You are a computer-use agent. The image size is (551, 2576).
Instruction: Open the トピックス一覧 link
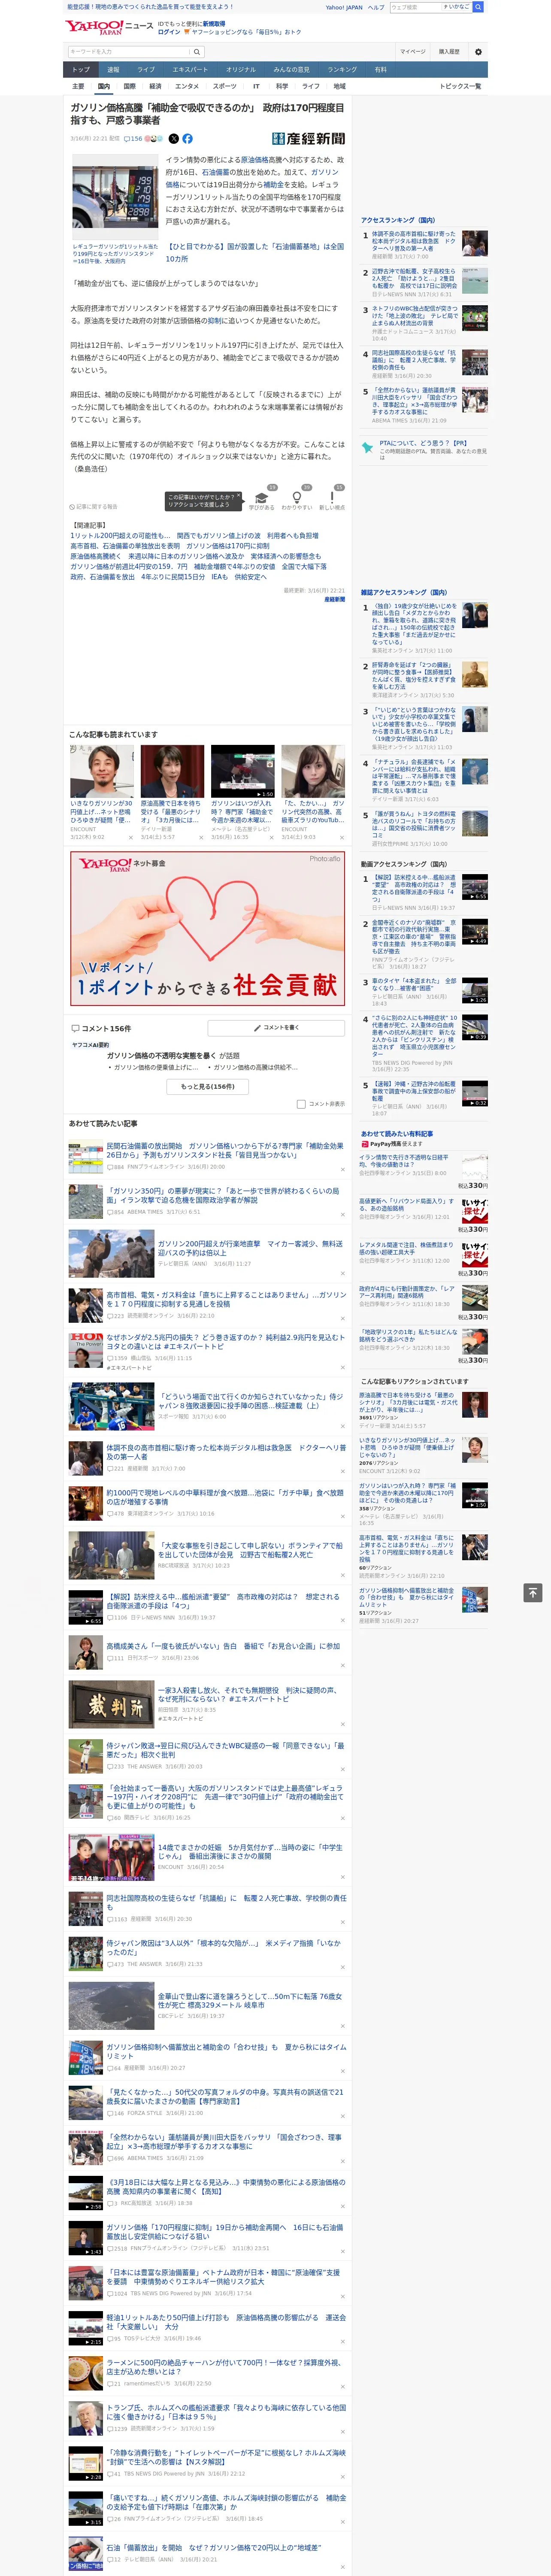(x=460, y=86)
